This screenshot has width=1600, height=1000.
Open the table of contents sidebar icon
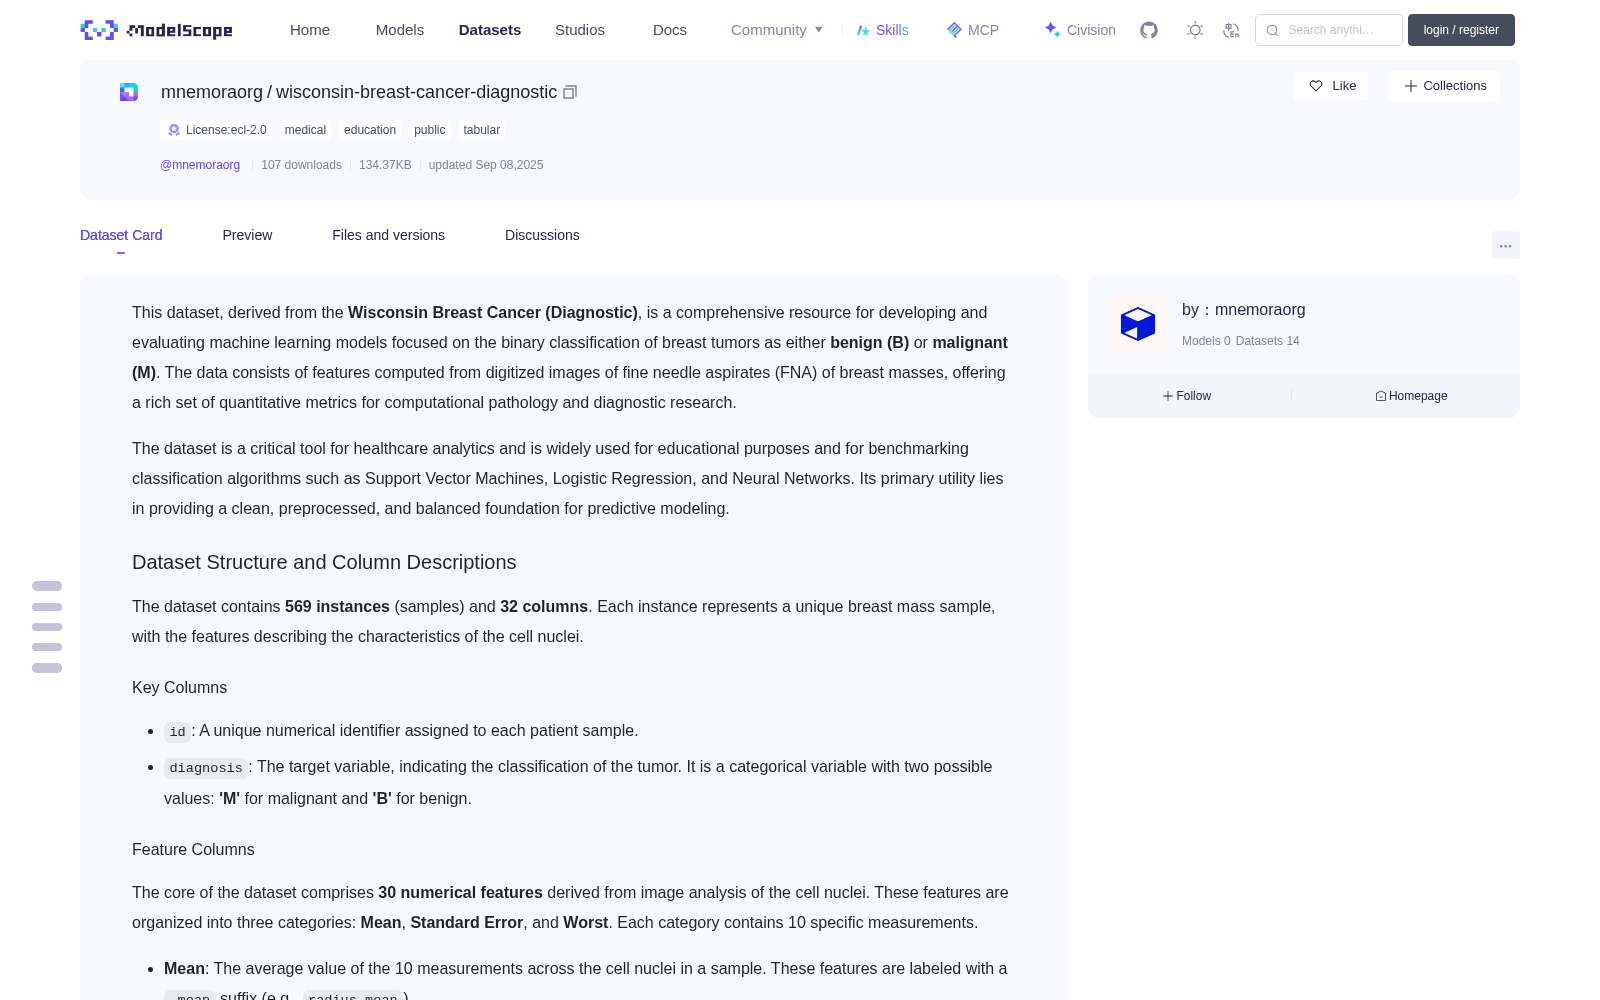point(47,627)
